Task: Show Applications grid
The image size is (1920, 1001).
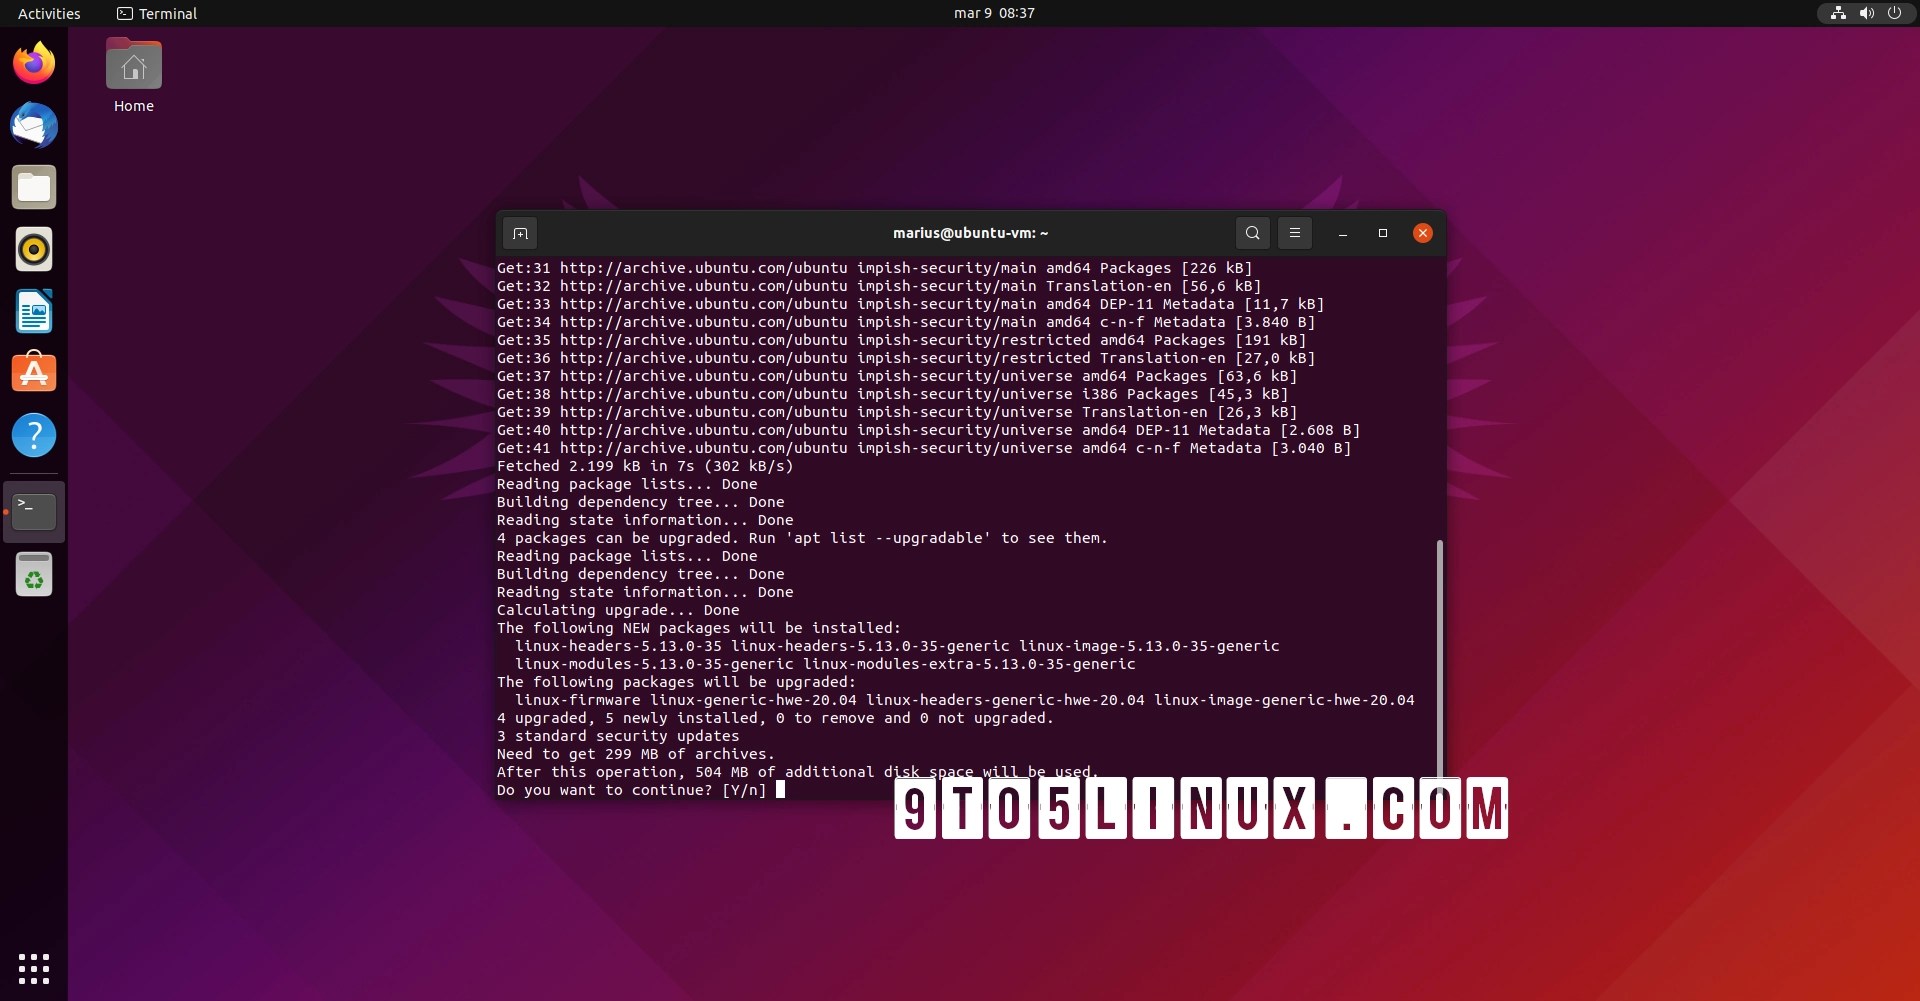Action: pyautogui.click(x=34, y=968)
